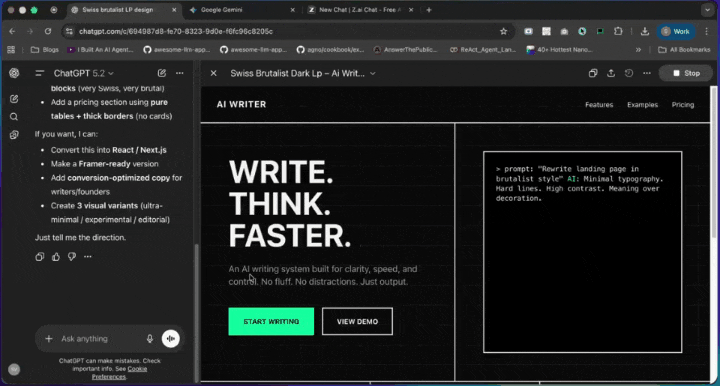Click the START WRITING button
The width and height of the screenshot is (720, 386).
(x=271, y=321)
